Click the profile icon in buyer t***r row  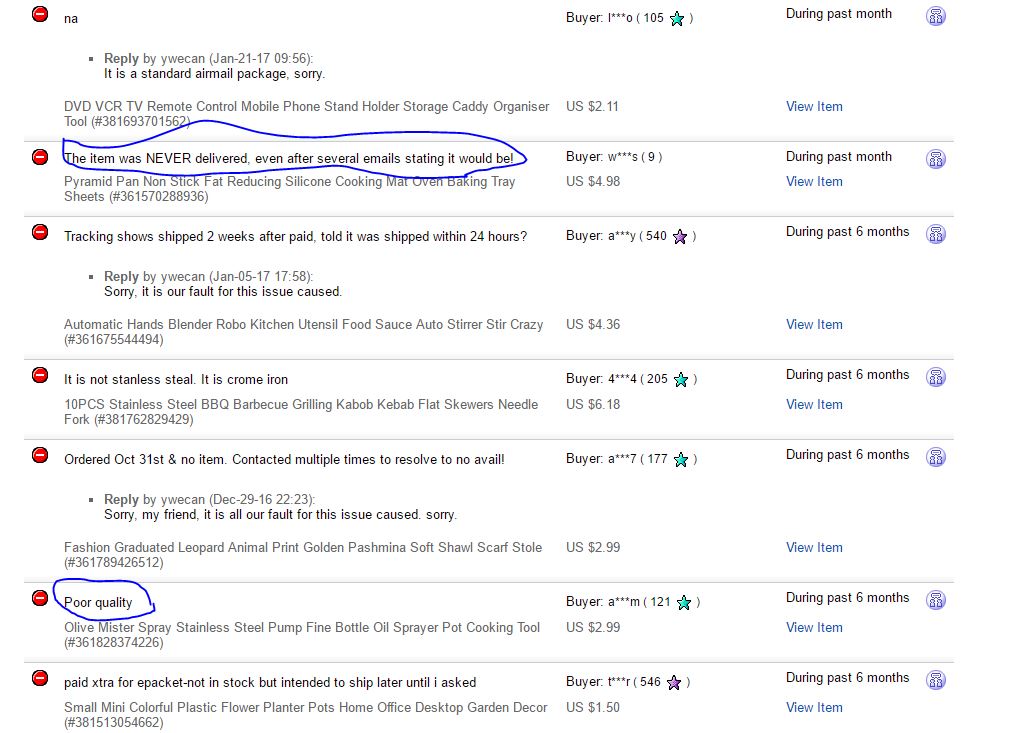[936, 680]
